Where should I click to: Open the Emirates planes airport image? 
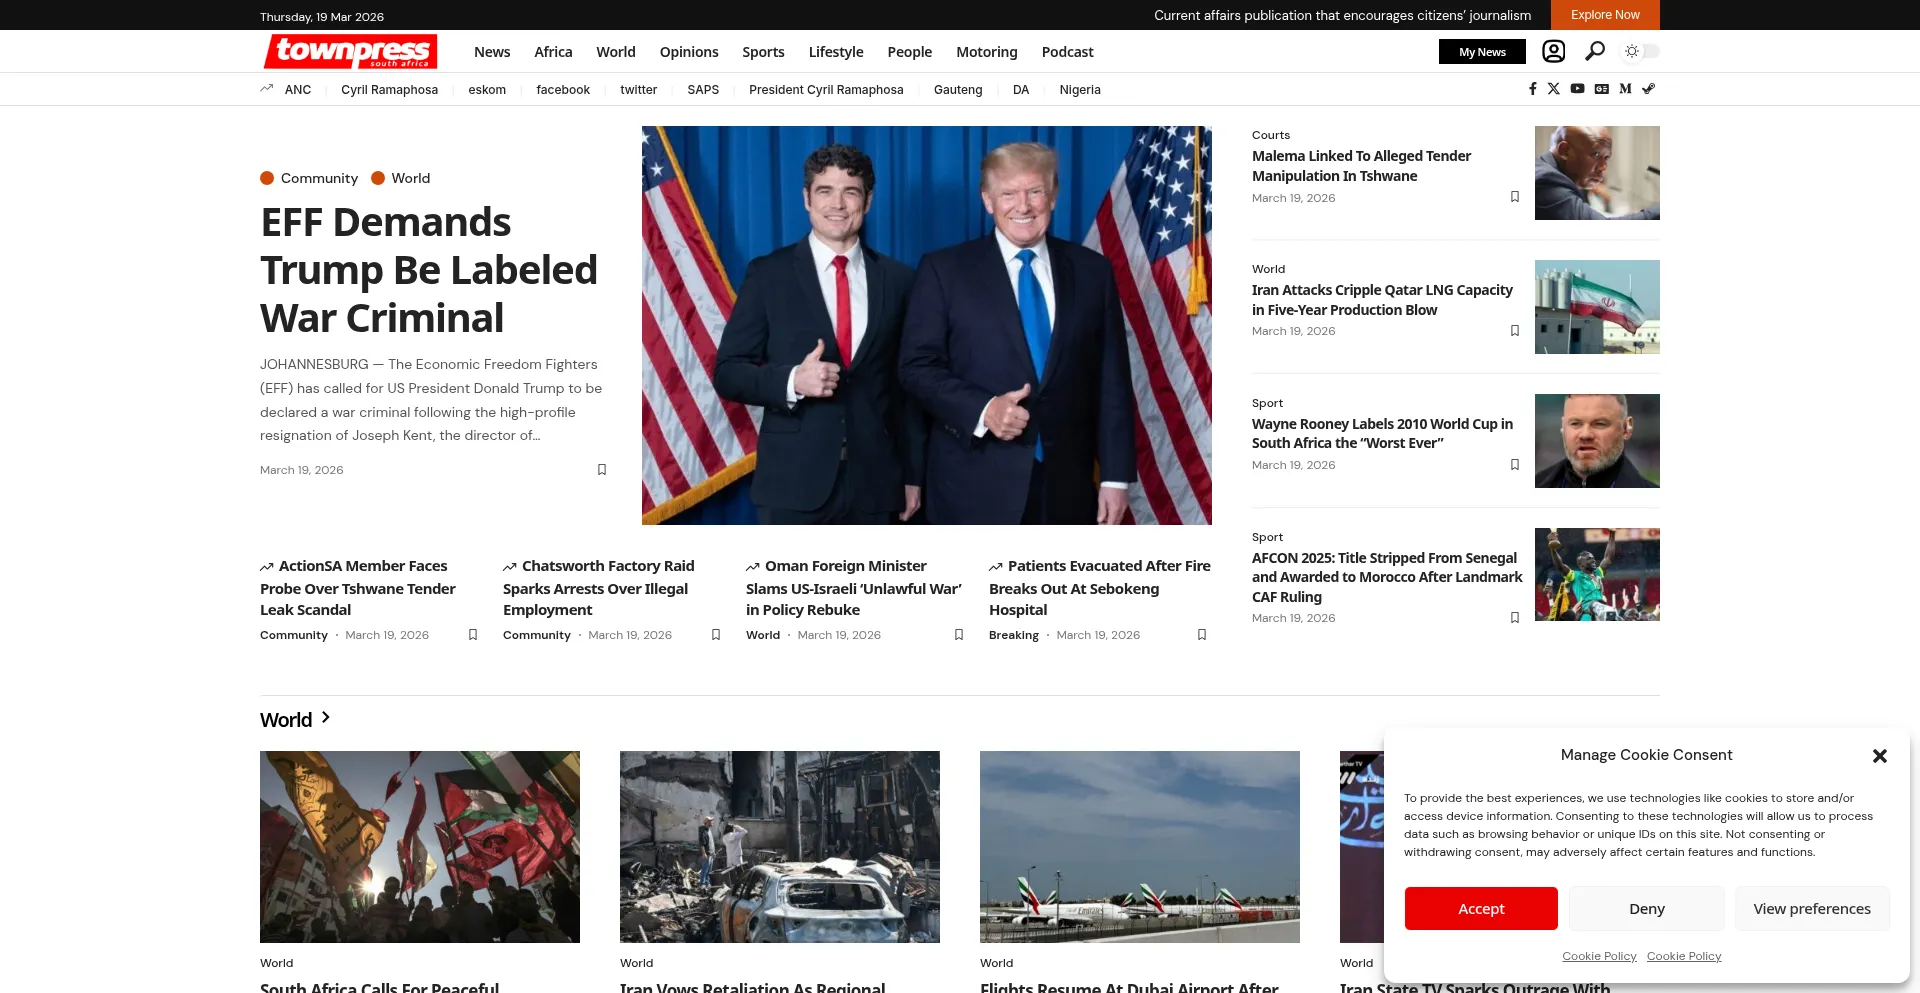[1140, 847]
